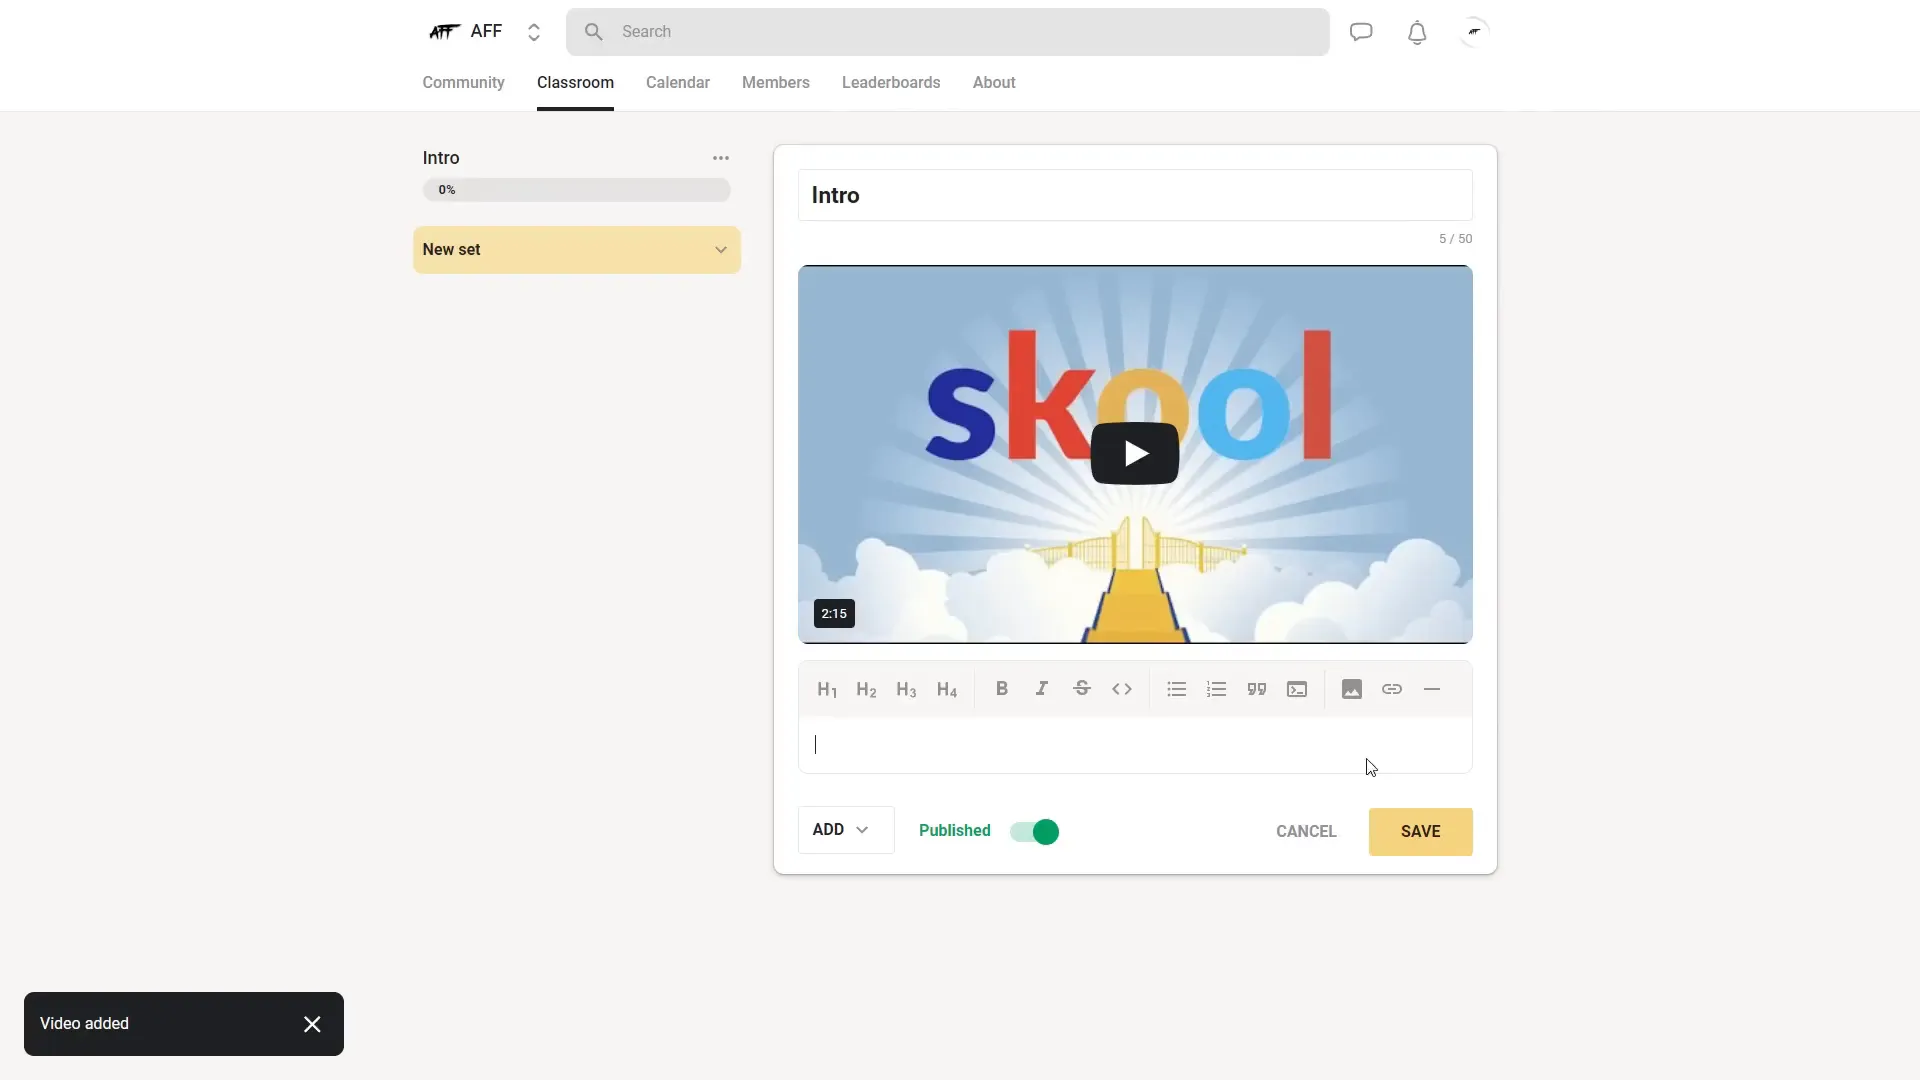Insert inline code formatting
Viewport: 1920px width, 1080px height.
tap(1122, 689)
